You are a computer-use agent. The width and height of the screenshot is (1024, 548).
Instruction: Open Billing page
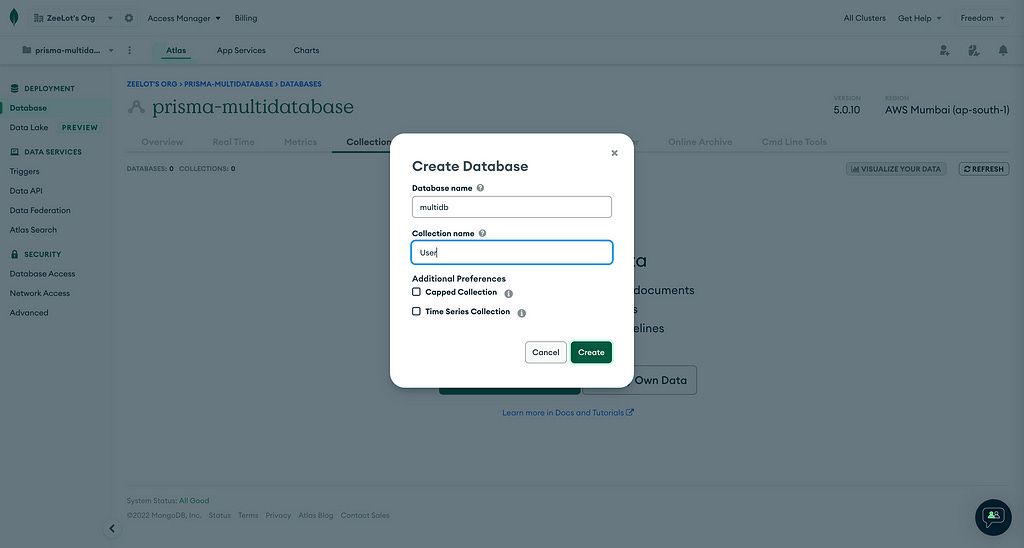(246, 18)
